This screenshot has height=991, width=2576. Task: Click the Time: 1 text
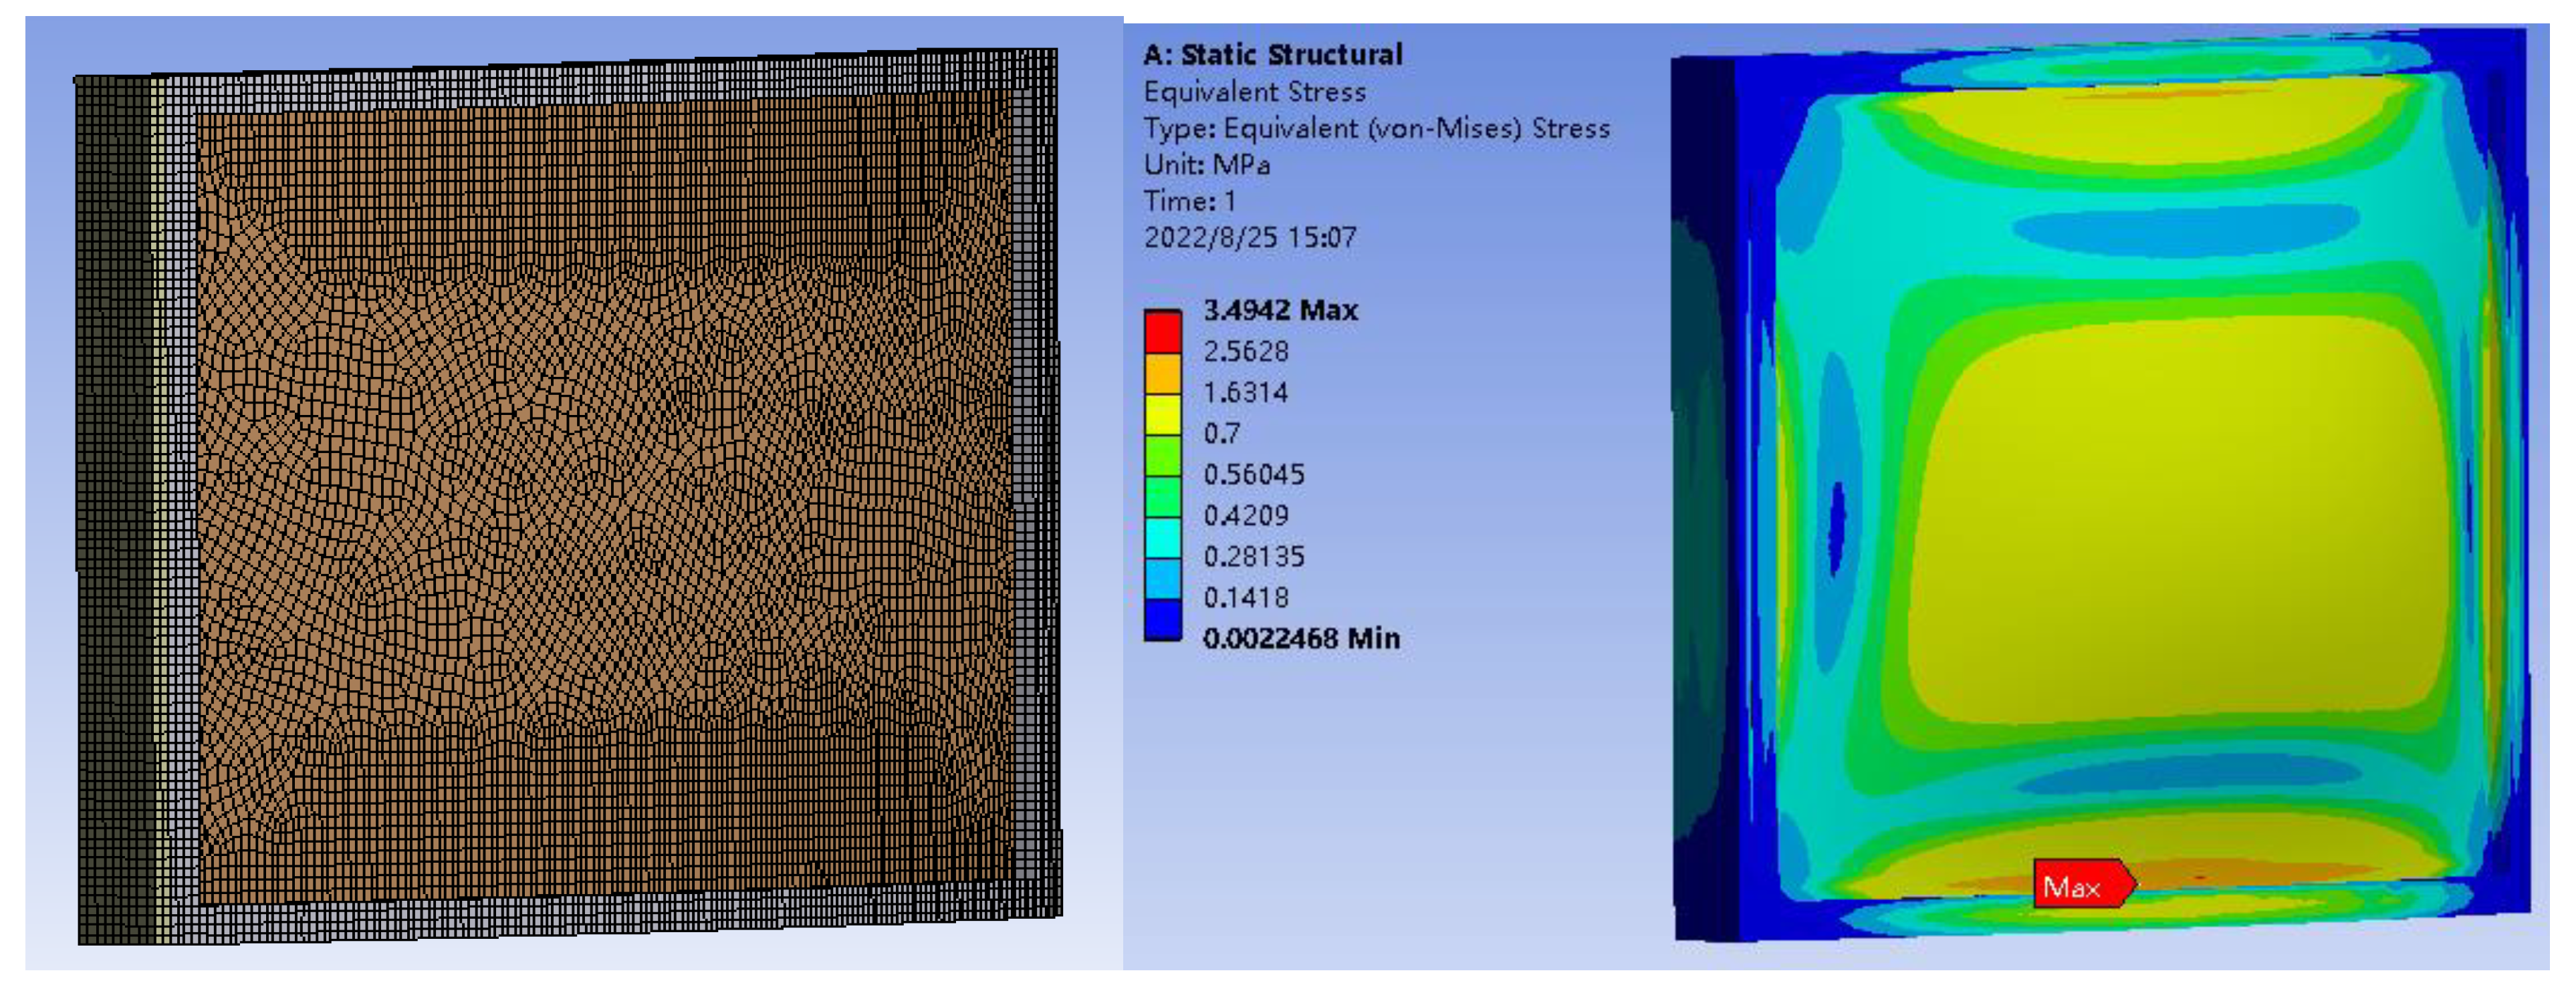[x=1189, y=201]
